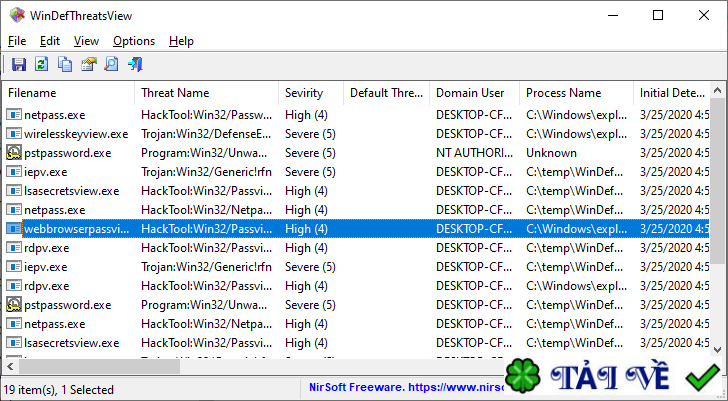This screenshot has width=728, height=401.
Task: Open the Help menu
Action: tap(181, 41)
